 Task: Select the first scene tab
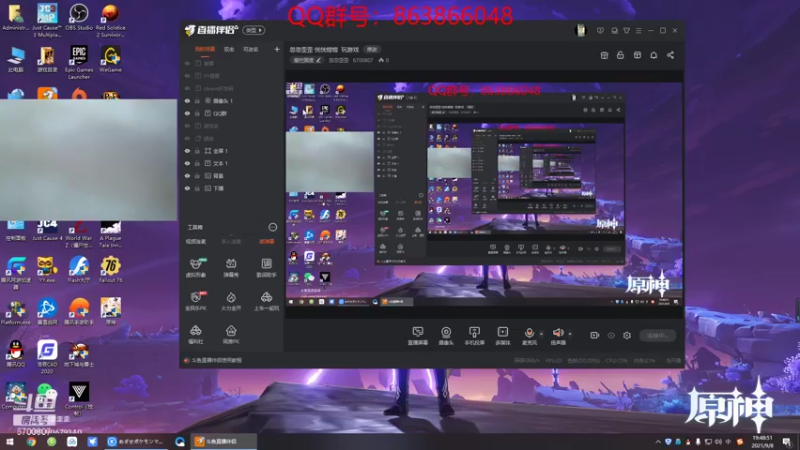[x=205, y=49]
